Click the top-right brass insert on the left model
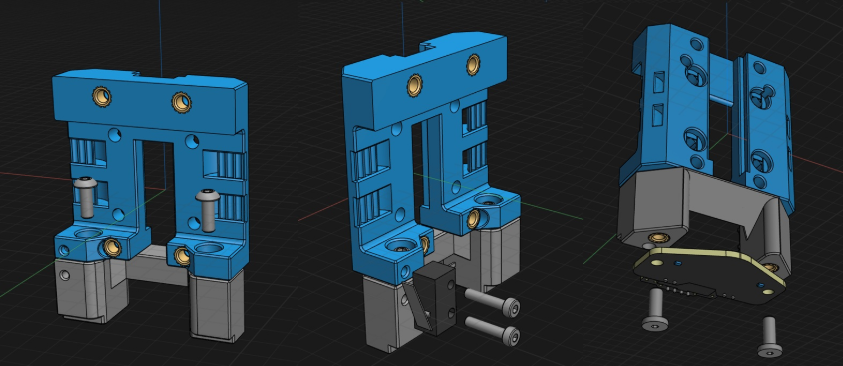The width and height of the screenshot is (843, 366). 182,102
